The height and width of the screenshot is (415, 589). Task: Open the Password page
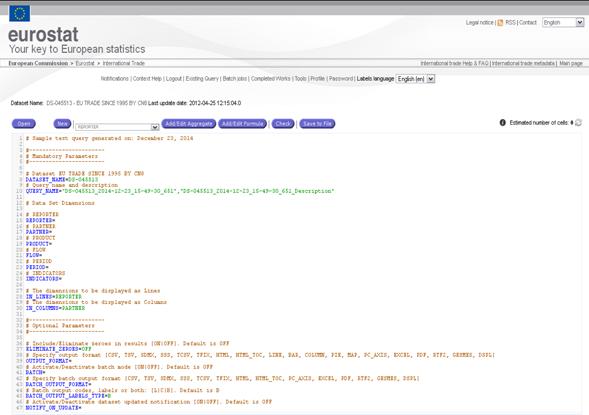[341, 78]
